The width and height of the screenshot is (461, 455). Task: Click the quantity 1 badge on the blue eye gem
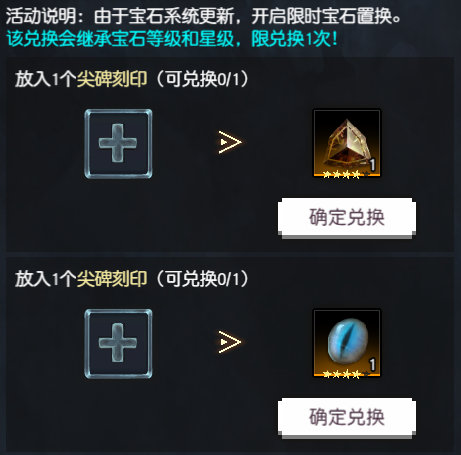coord(372,365)
